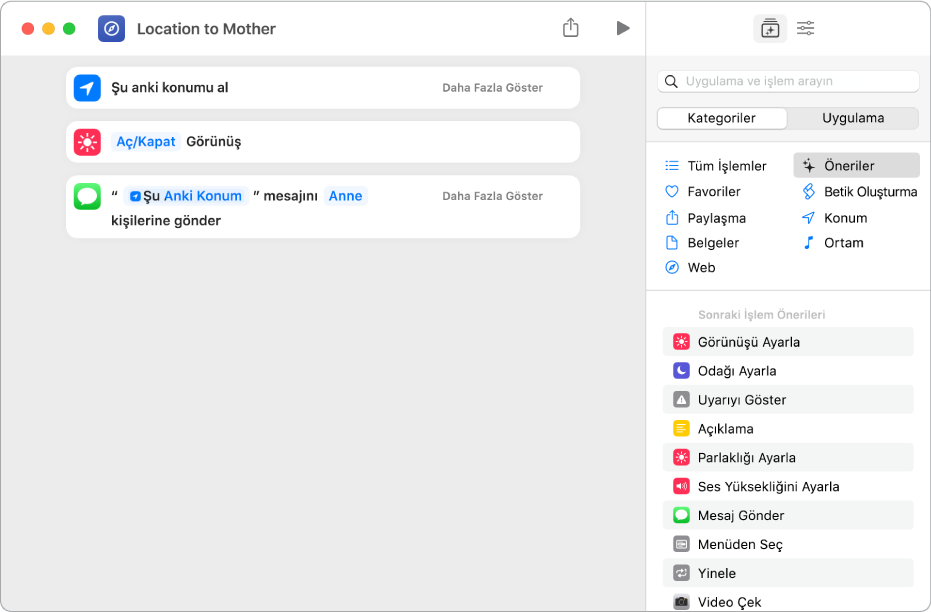Add the Mesaj Gönder suggested action

coord(741,516)
